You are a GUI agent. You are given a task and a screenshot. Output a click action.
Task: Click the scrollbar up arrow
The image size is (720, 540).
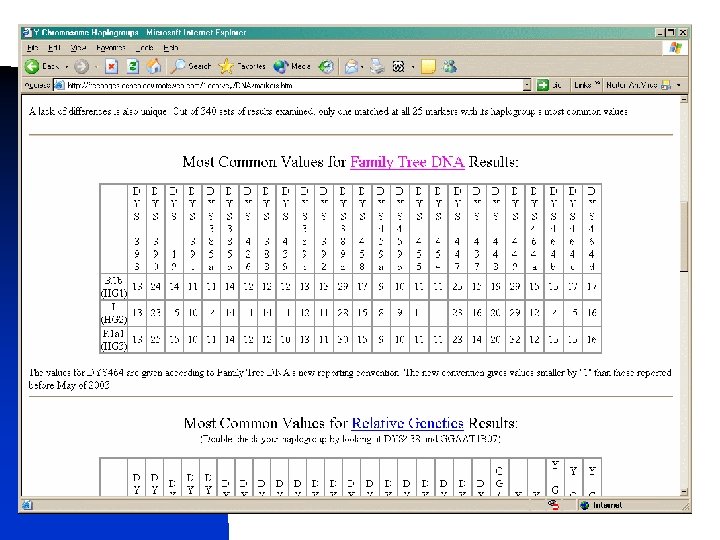684,100
